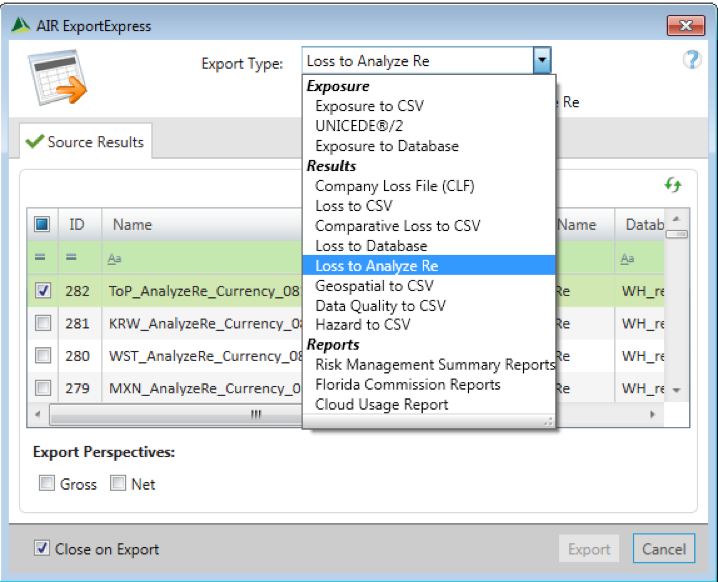
Task: Close the AIR ExportExpress window
Action: 685,25
